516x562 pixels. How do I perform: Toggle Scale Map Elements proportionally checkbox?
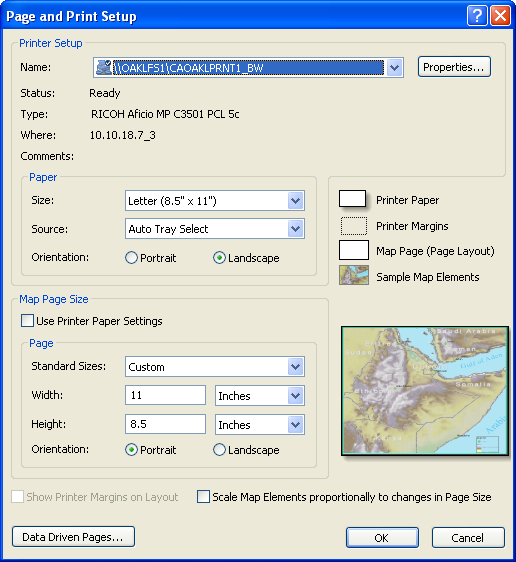(x=203, y=497)
